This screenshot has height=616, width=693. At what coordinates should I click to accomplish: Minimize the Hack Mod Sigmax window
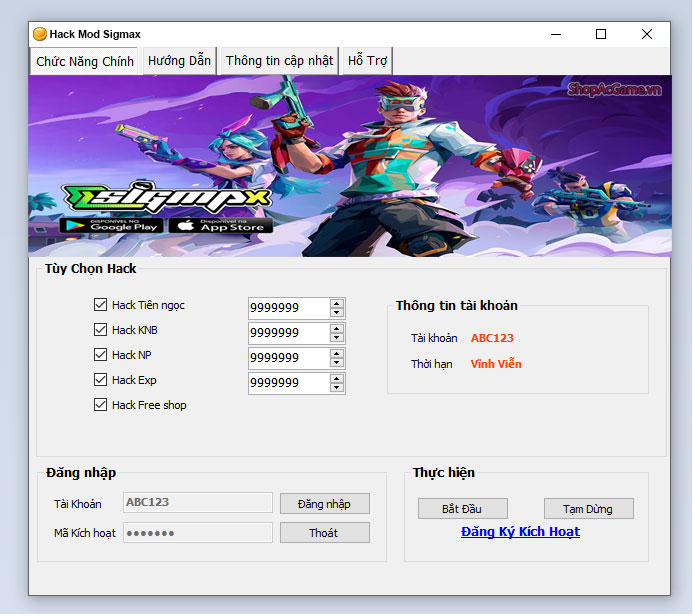pyautogui.click(x=556, y=34)
